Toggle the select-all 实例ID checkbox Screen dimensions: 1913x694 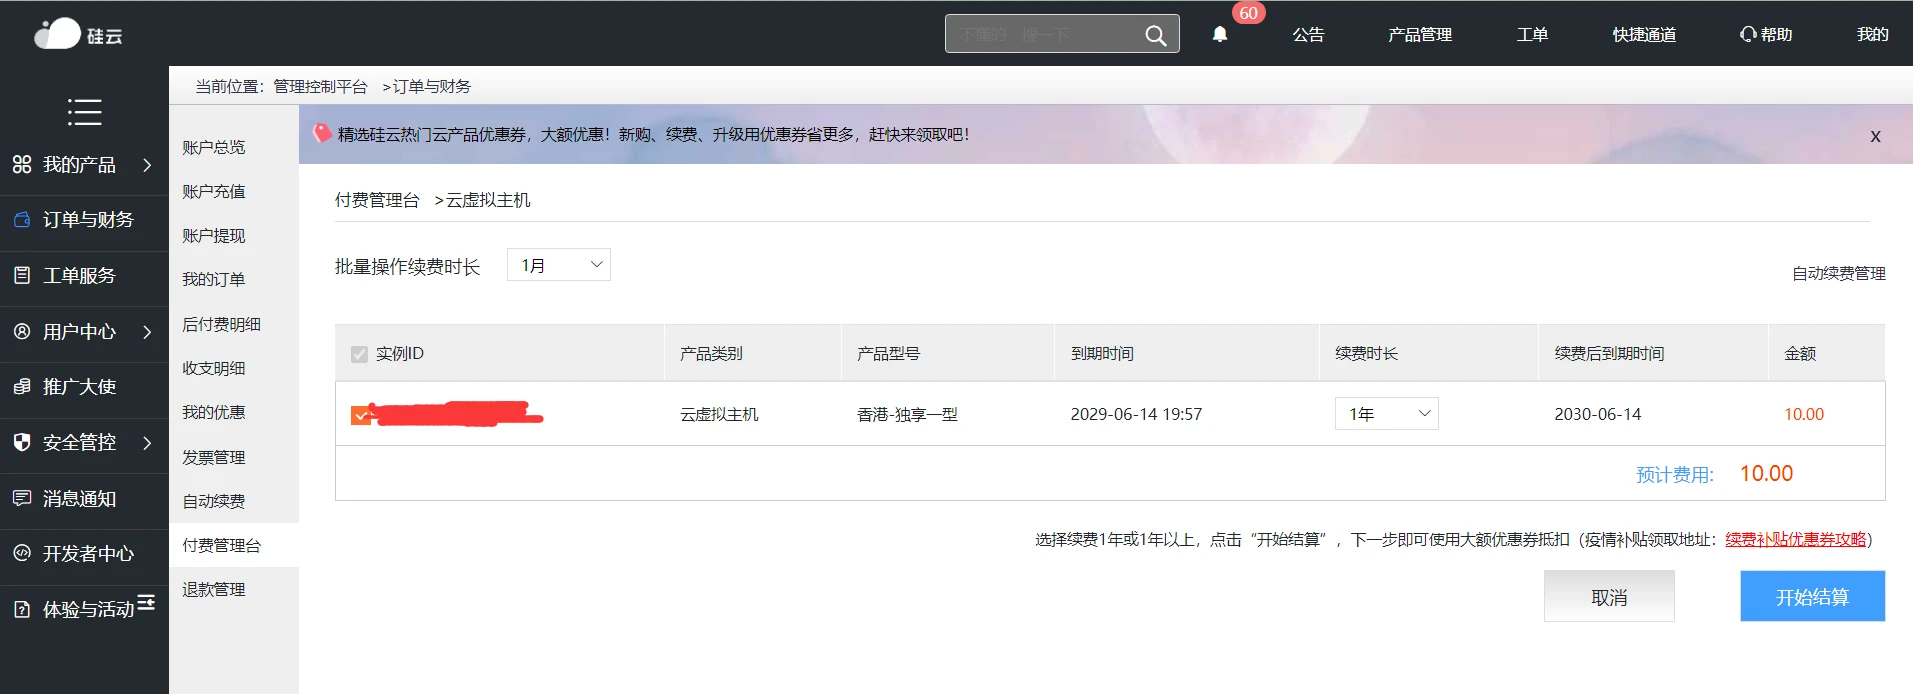pyautogui.click(x=359, y=354)
